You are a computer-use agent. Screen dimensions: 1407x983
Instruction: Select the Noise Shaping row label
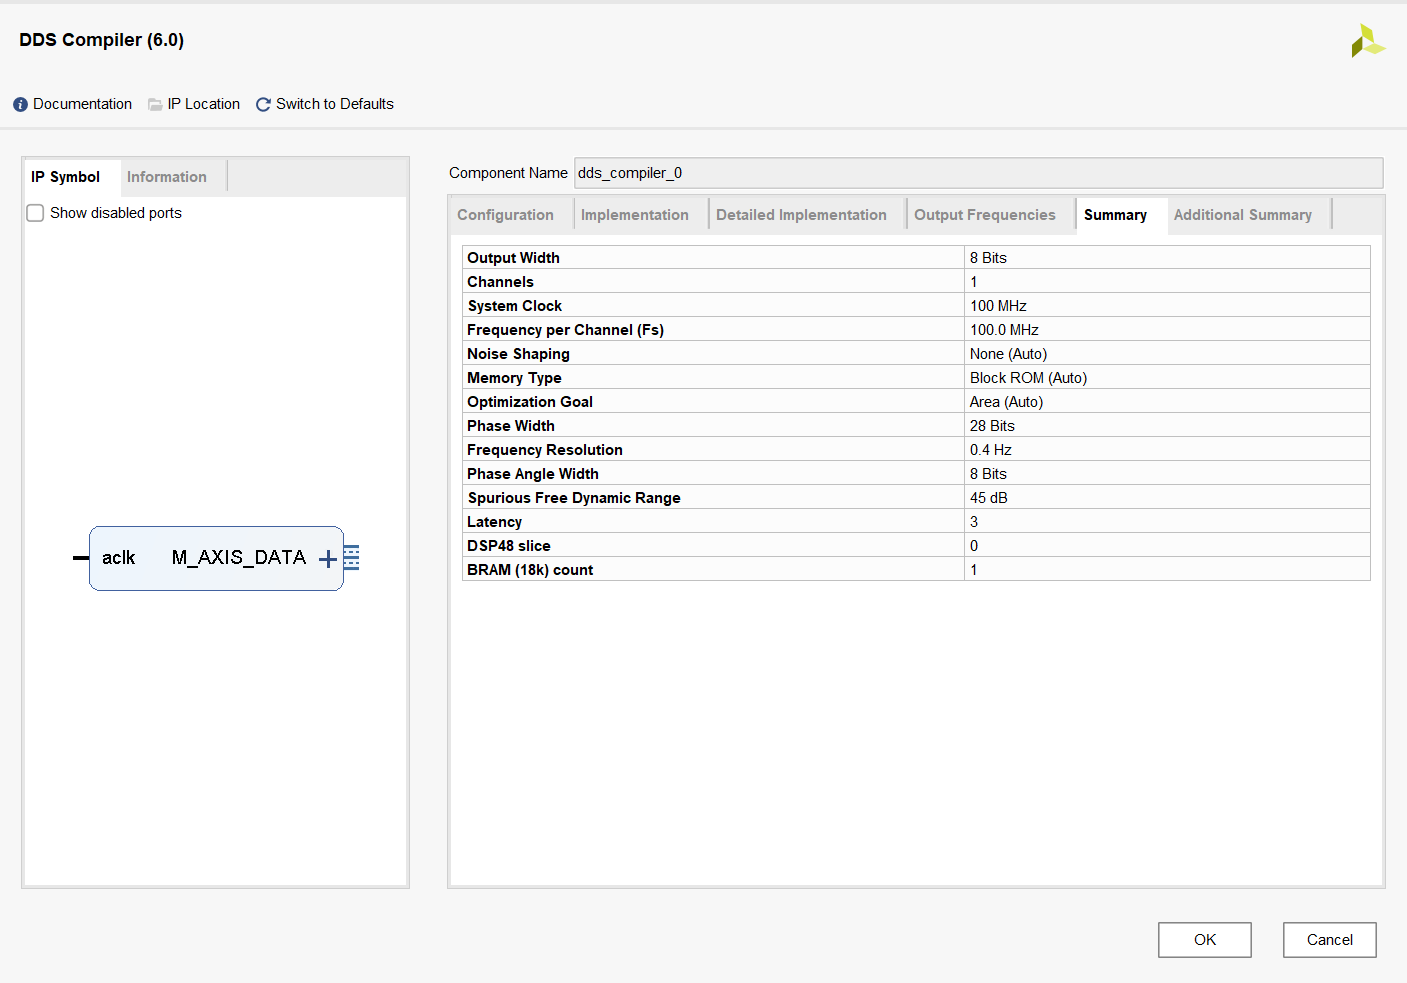[518, 354]
